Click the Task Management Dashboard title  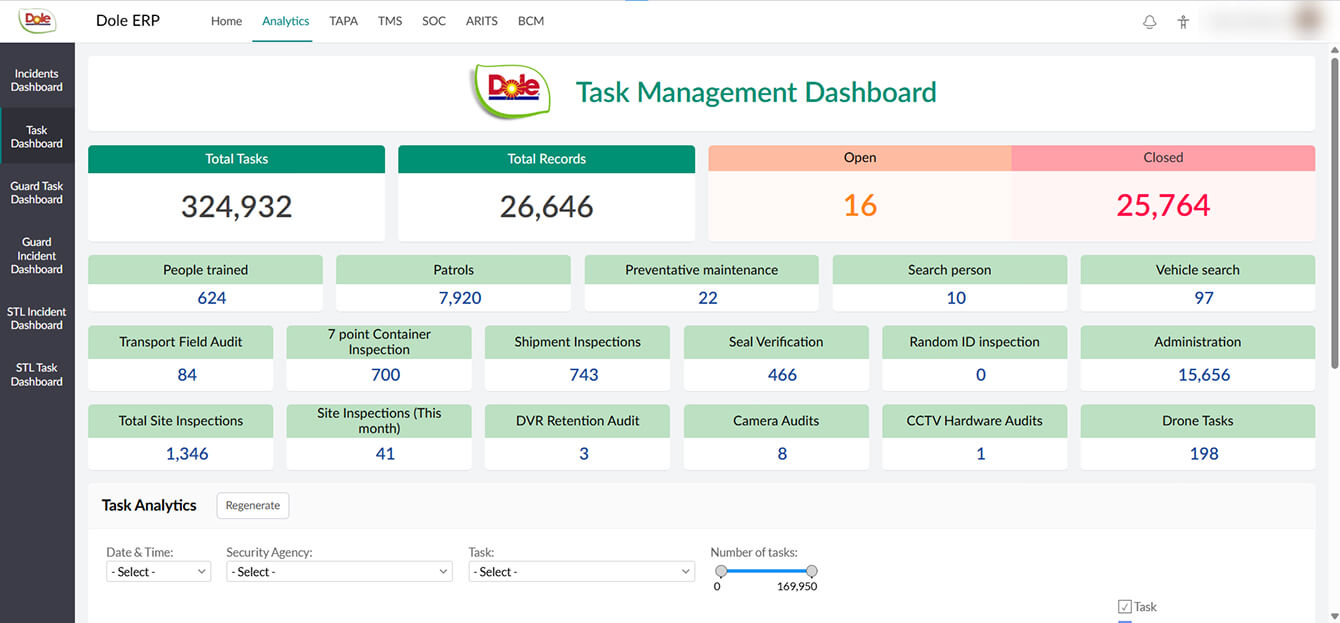pos(756,92)
